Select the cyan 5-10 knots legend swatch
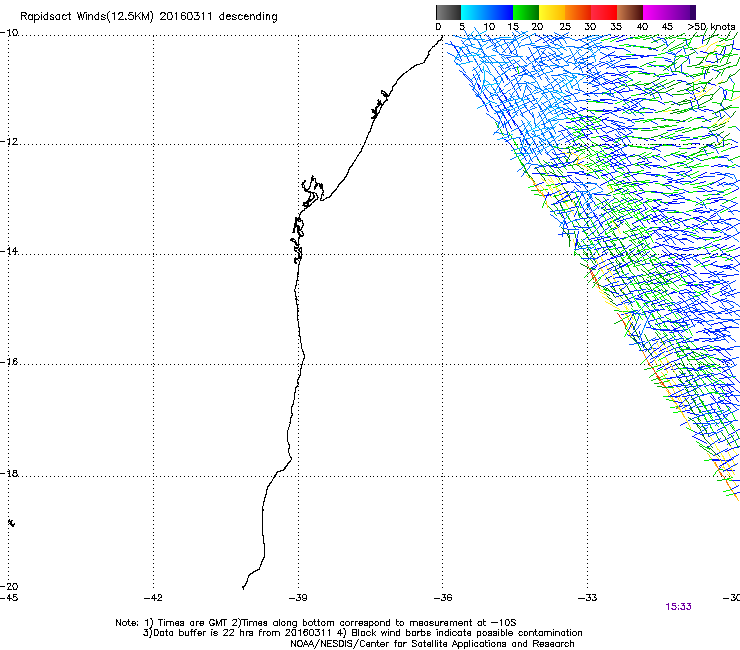This screenshot has width=740, height=650. 474,12
